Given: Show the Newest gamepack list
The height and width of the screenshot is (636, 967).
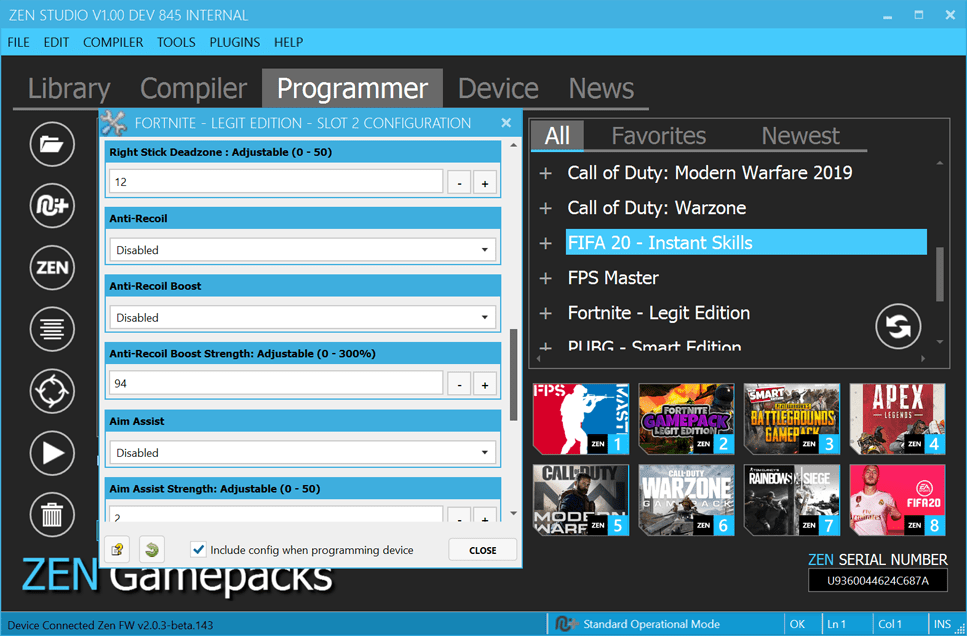Looking at the screenshot, I should [800, 136].
